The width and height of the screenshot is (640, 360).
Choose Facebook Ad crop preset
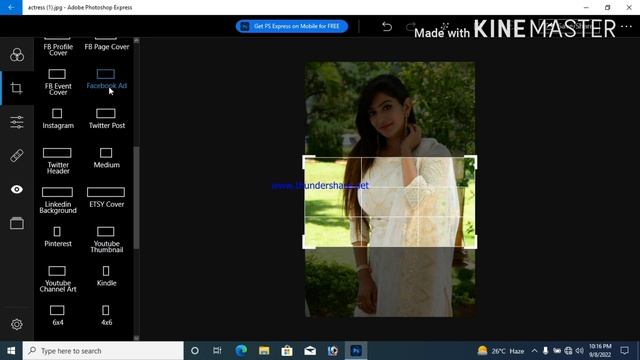[x=107, y=80]
